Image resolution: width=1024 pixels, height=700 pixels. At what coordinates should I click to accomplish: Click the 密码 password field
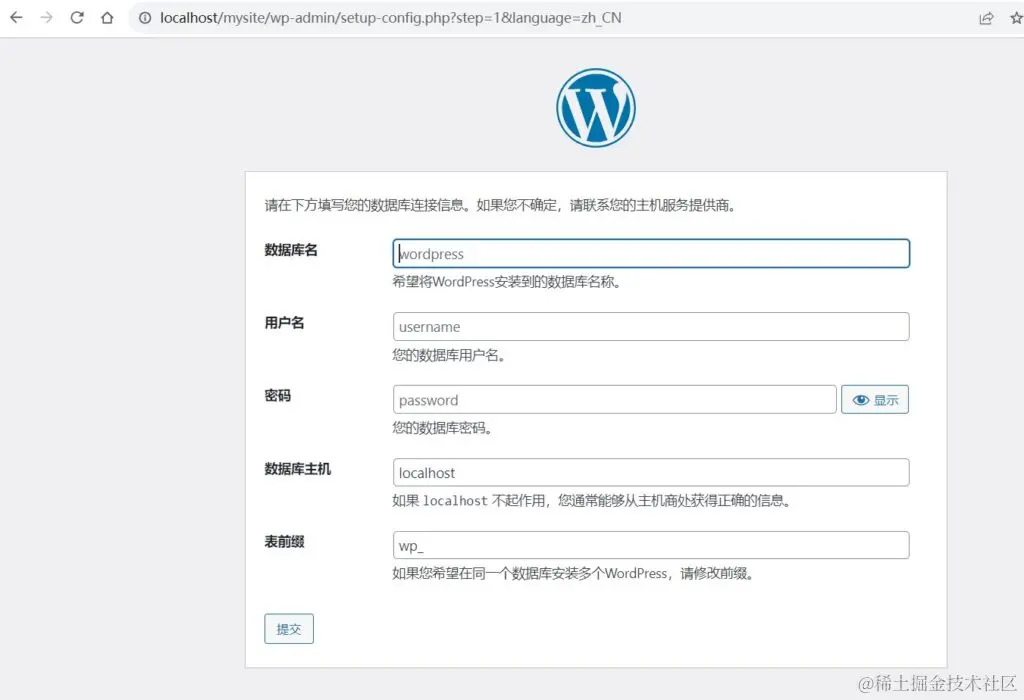[x=615, y=400]
